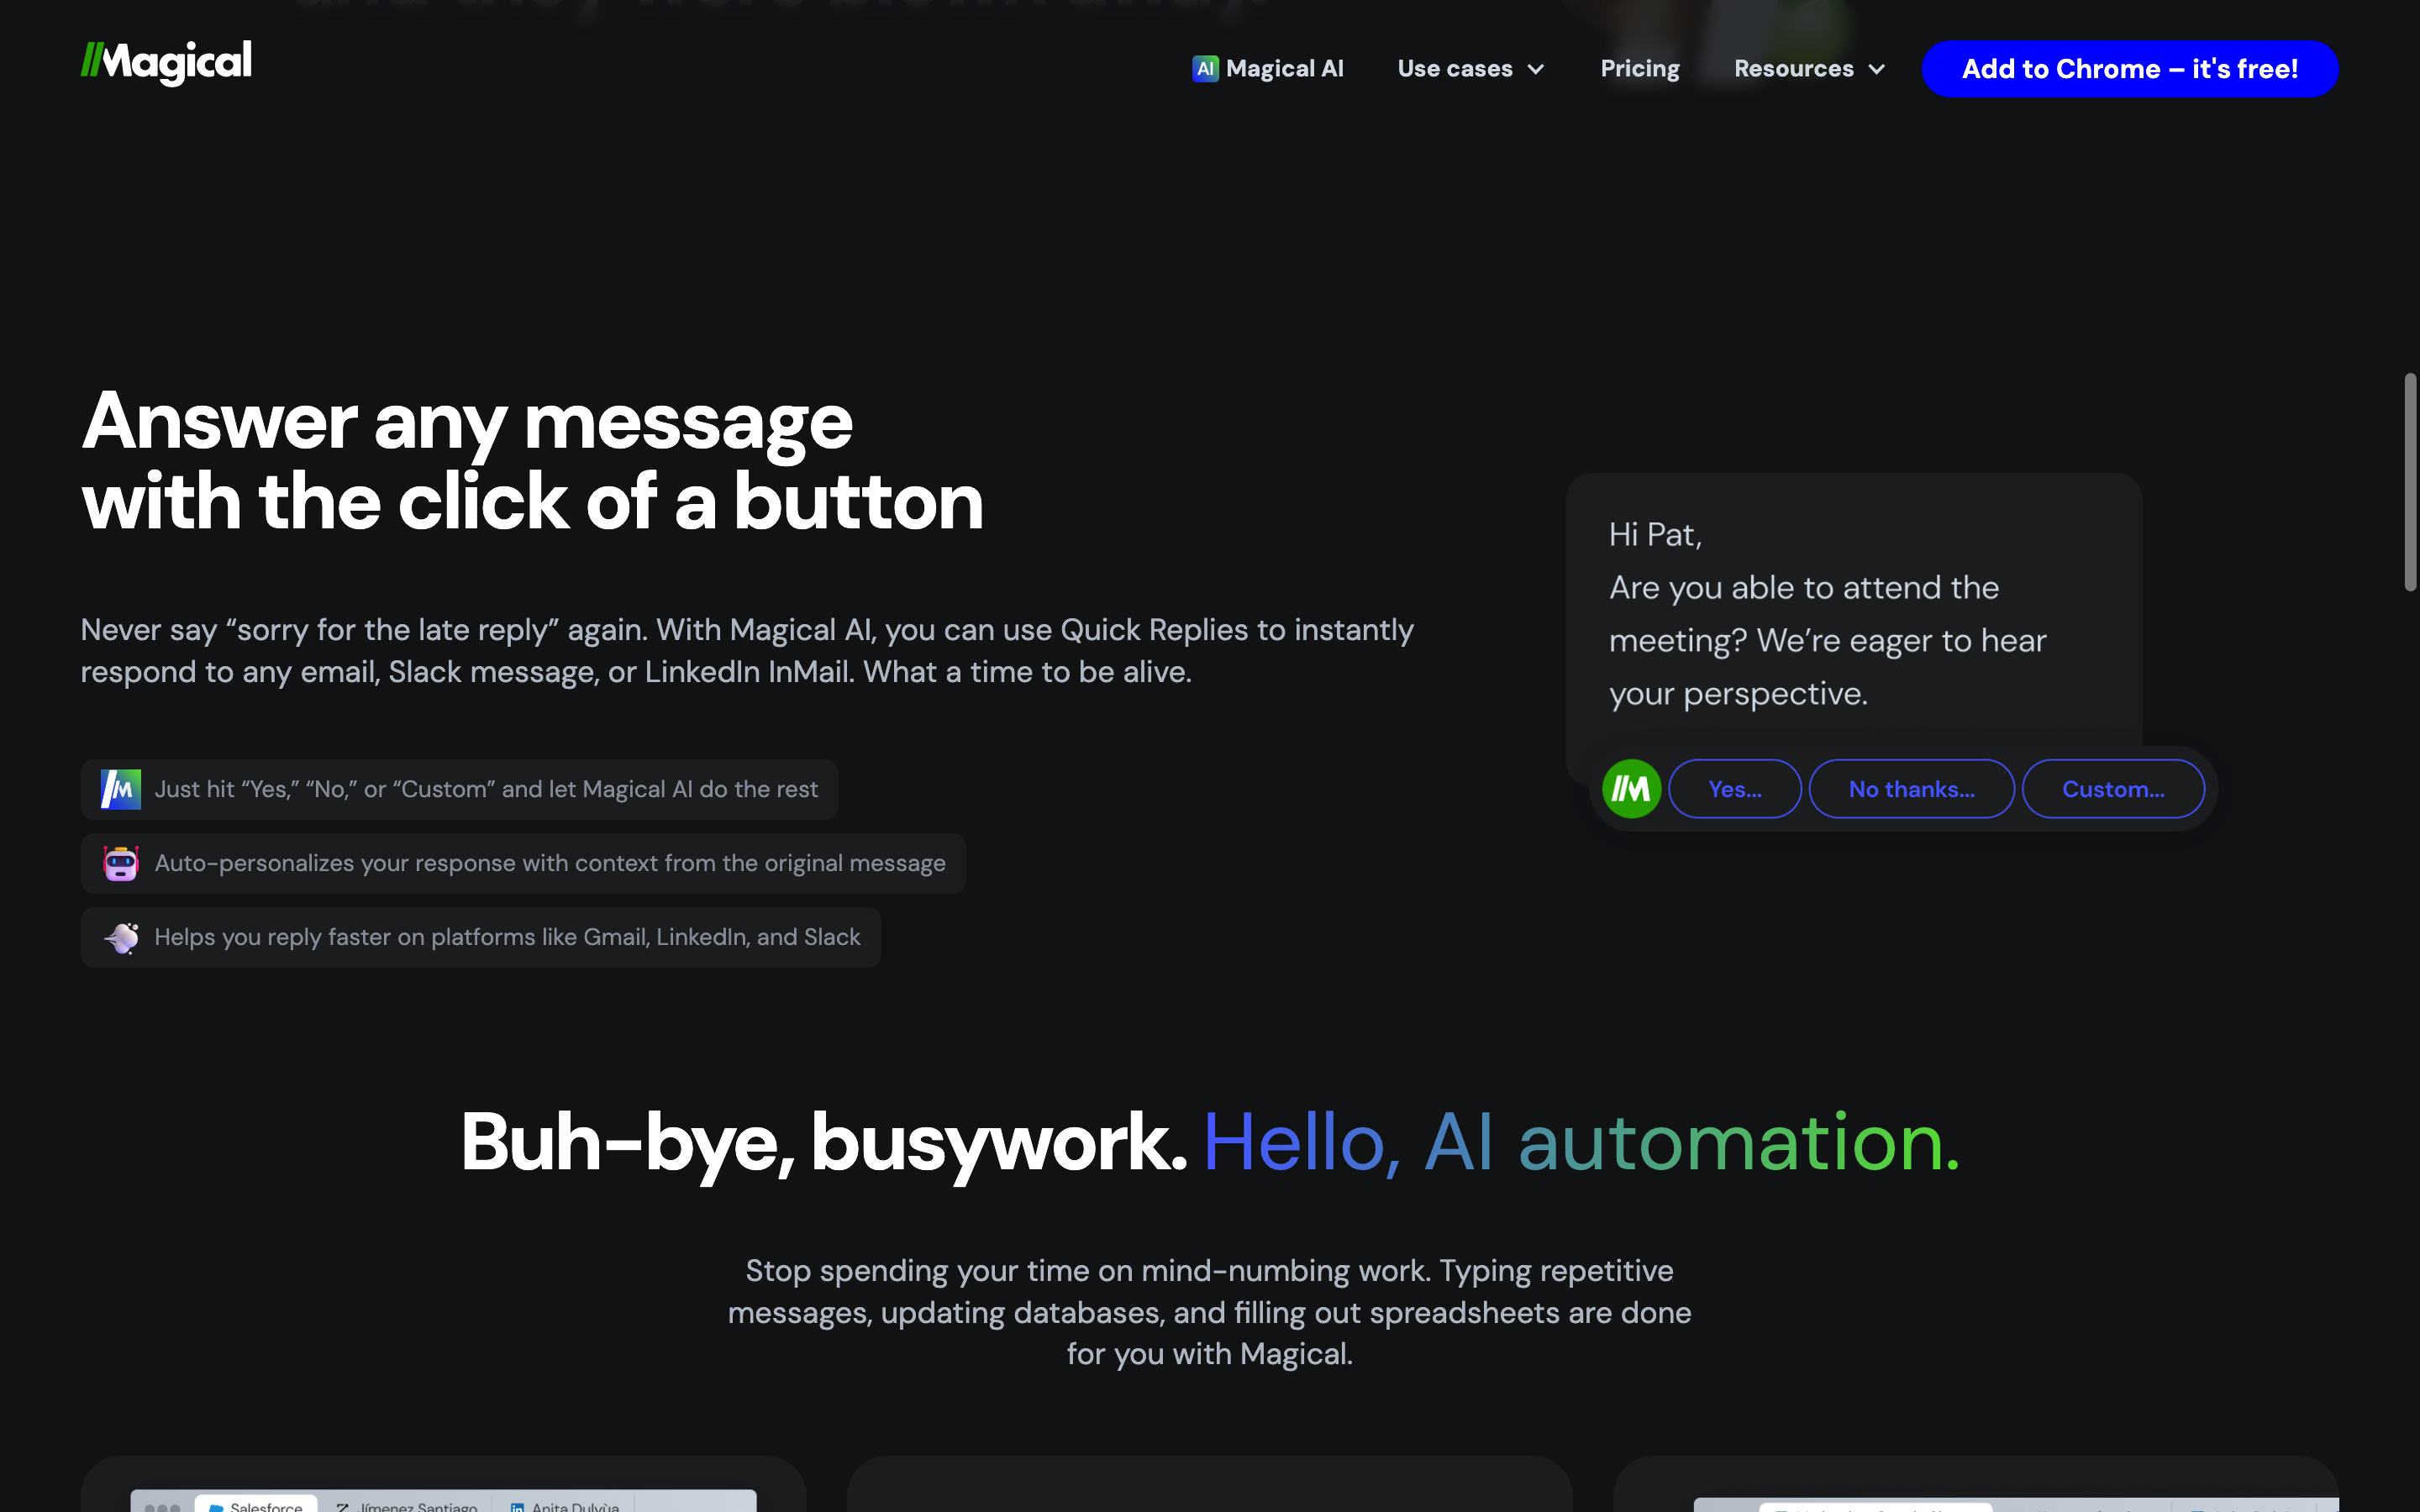2420x1512 pixels.
Task: Select the Salesforce tab in bottom preview
Action: click(x=256, y=1504)
